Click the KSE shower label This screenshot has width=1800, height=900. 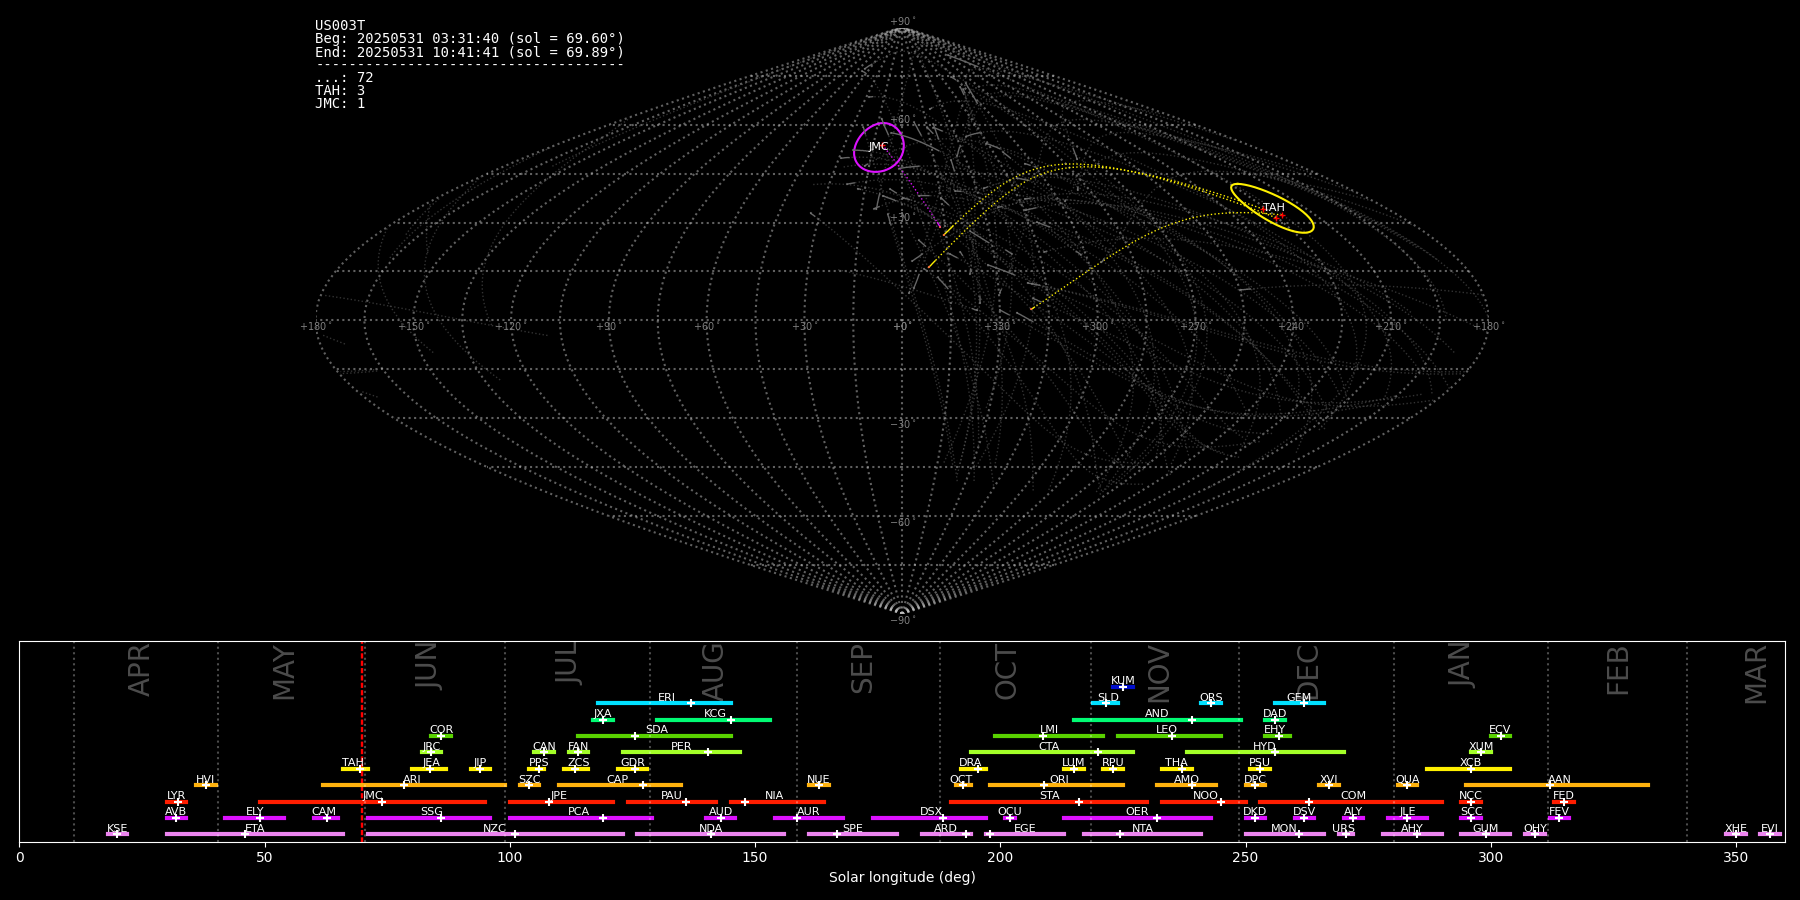click(117, 829)
